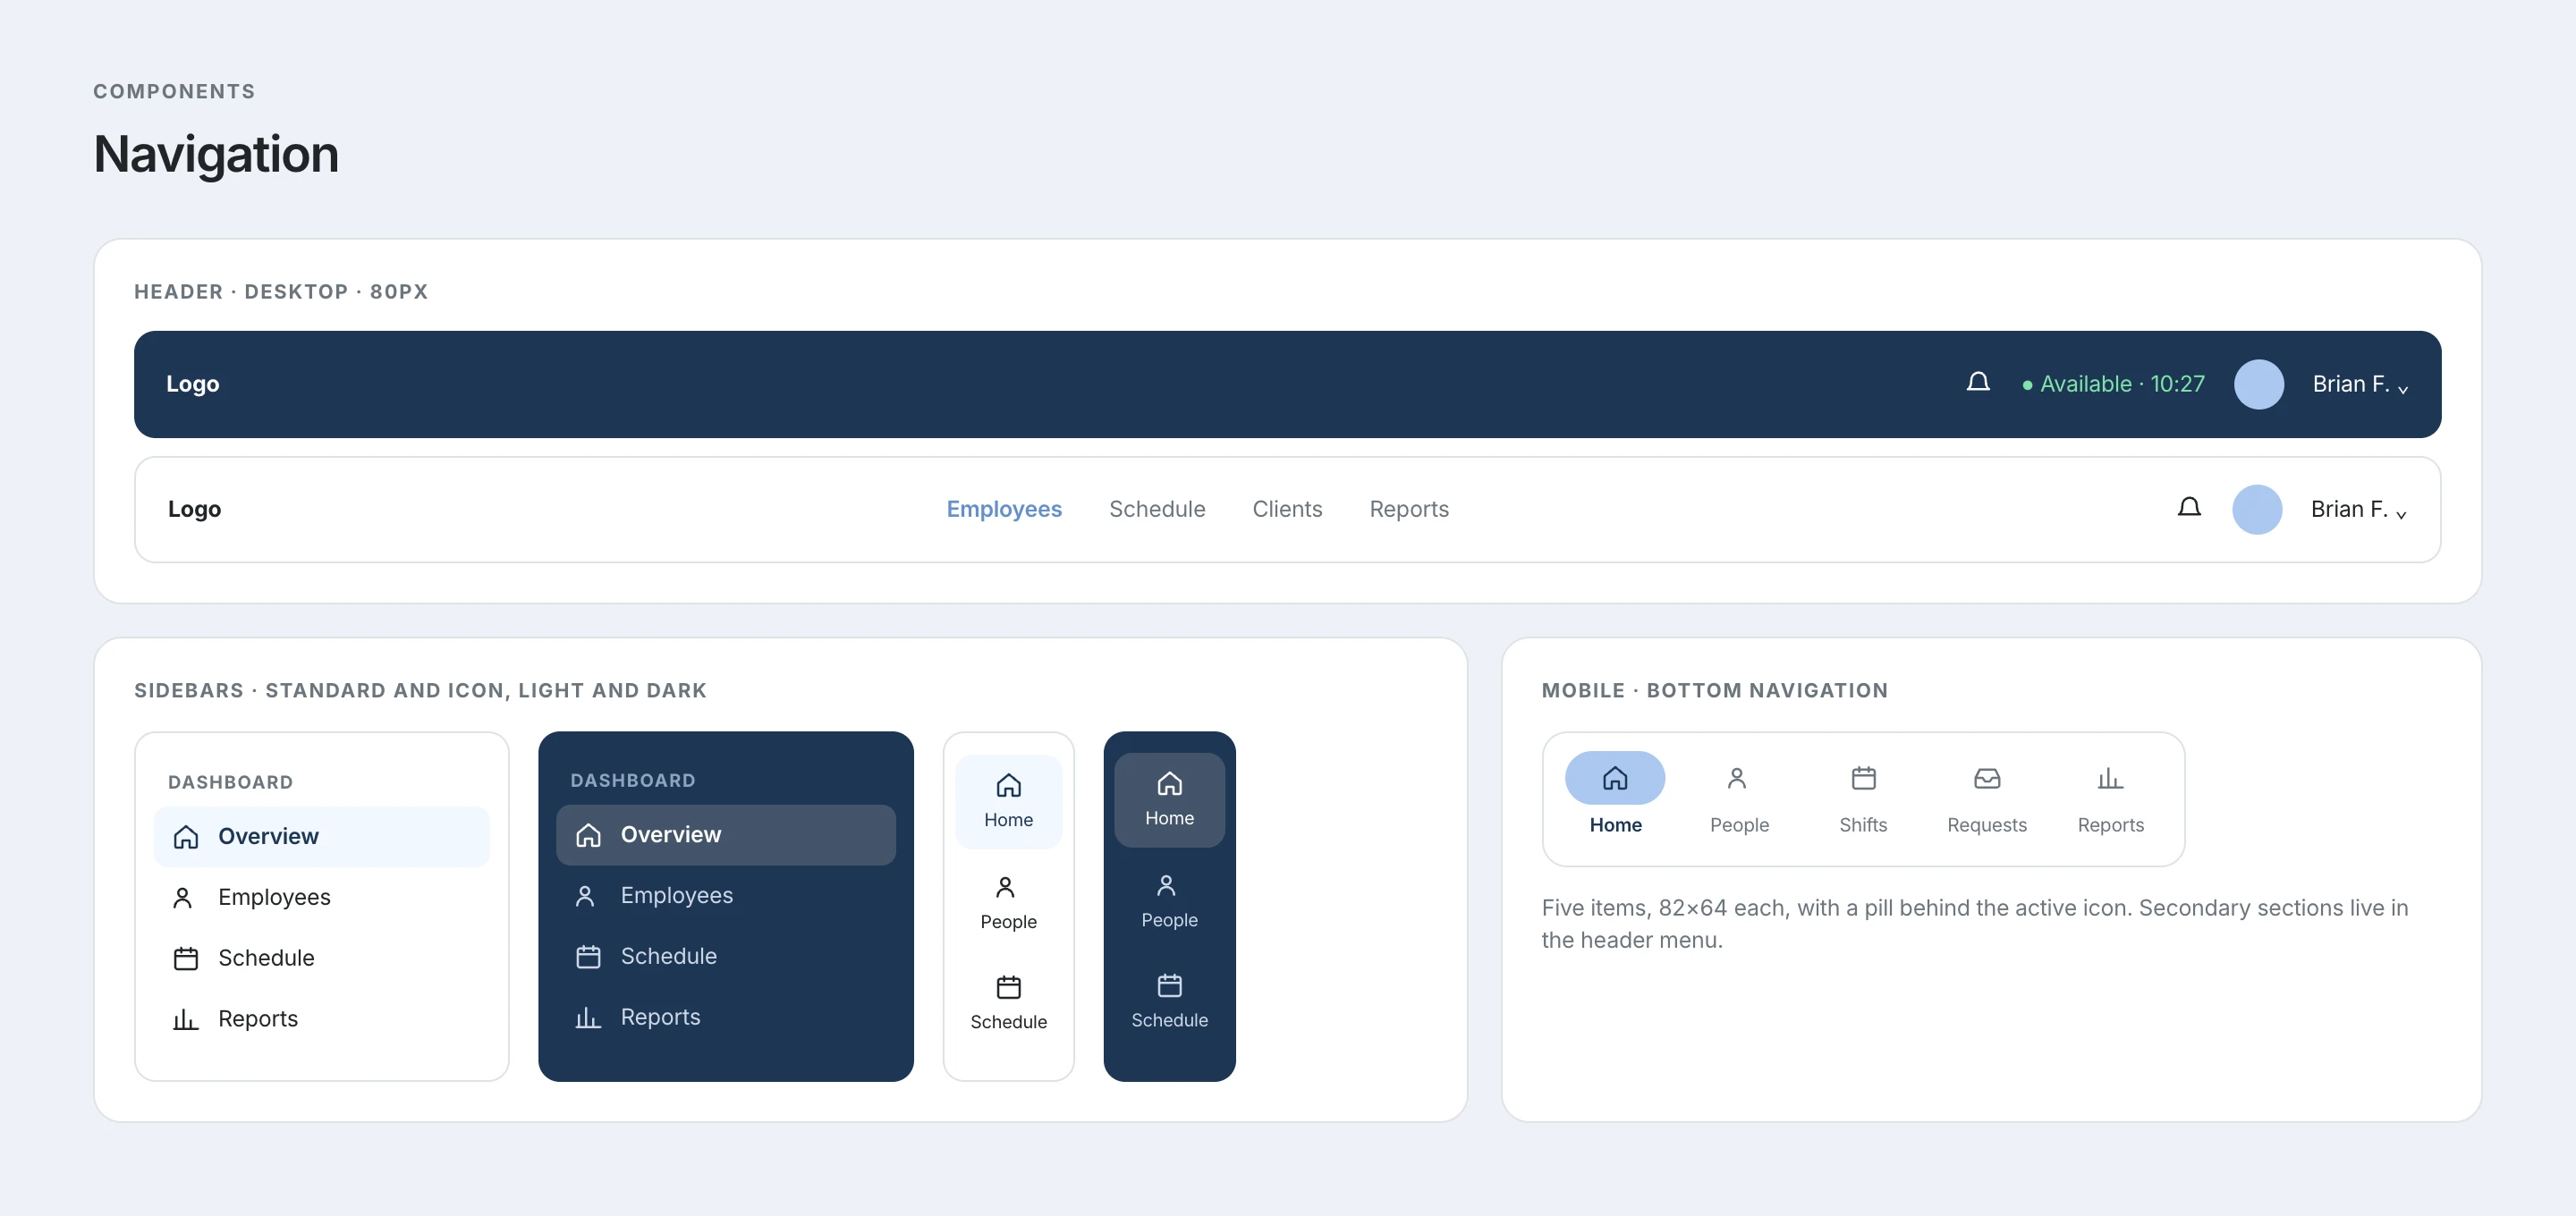The width and height of the screenshot is (2576, 1216).
Task: Click the home icon beside Overview in the dark sidebar
Action: 588,834
